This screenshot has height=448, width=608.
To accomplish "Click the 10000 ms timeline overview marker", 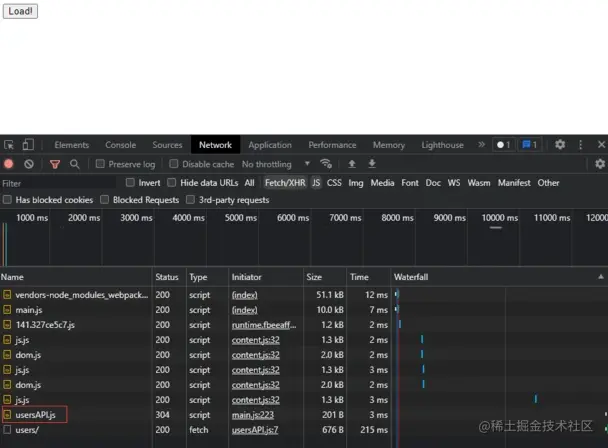I will tap(499, 218).
